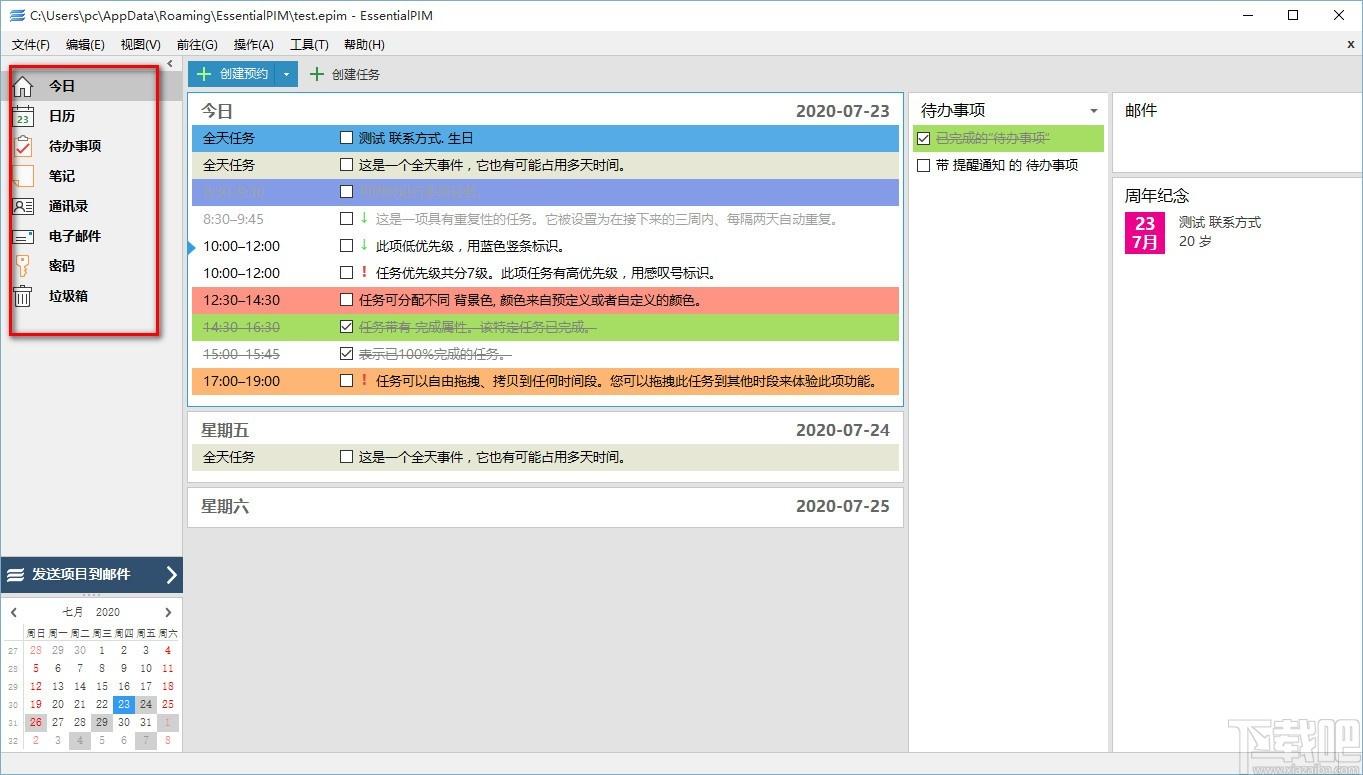
Task: Open the 工具(T) menu
Action: 309,45
